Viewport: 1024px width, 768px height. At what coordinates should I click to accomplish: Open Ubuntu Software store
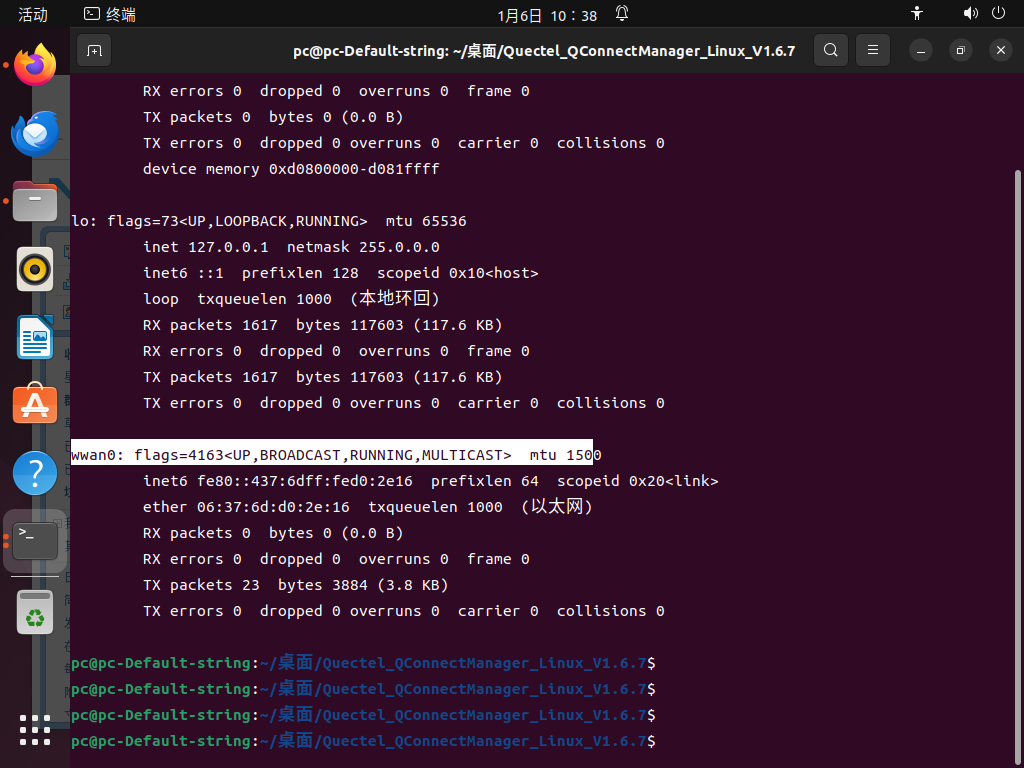(35, 405)
